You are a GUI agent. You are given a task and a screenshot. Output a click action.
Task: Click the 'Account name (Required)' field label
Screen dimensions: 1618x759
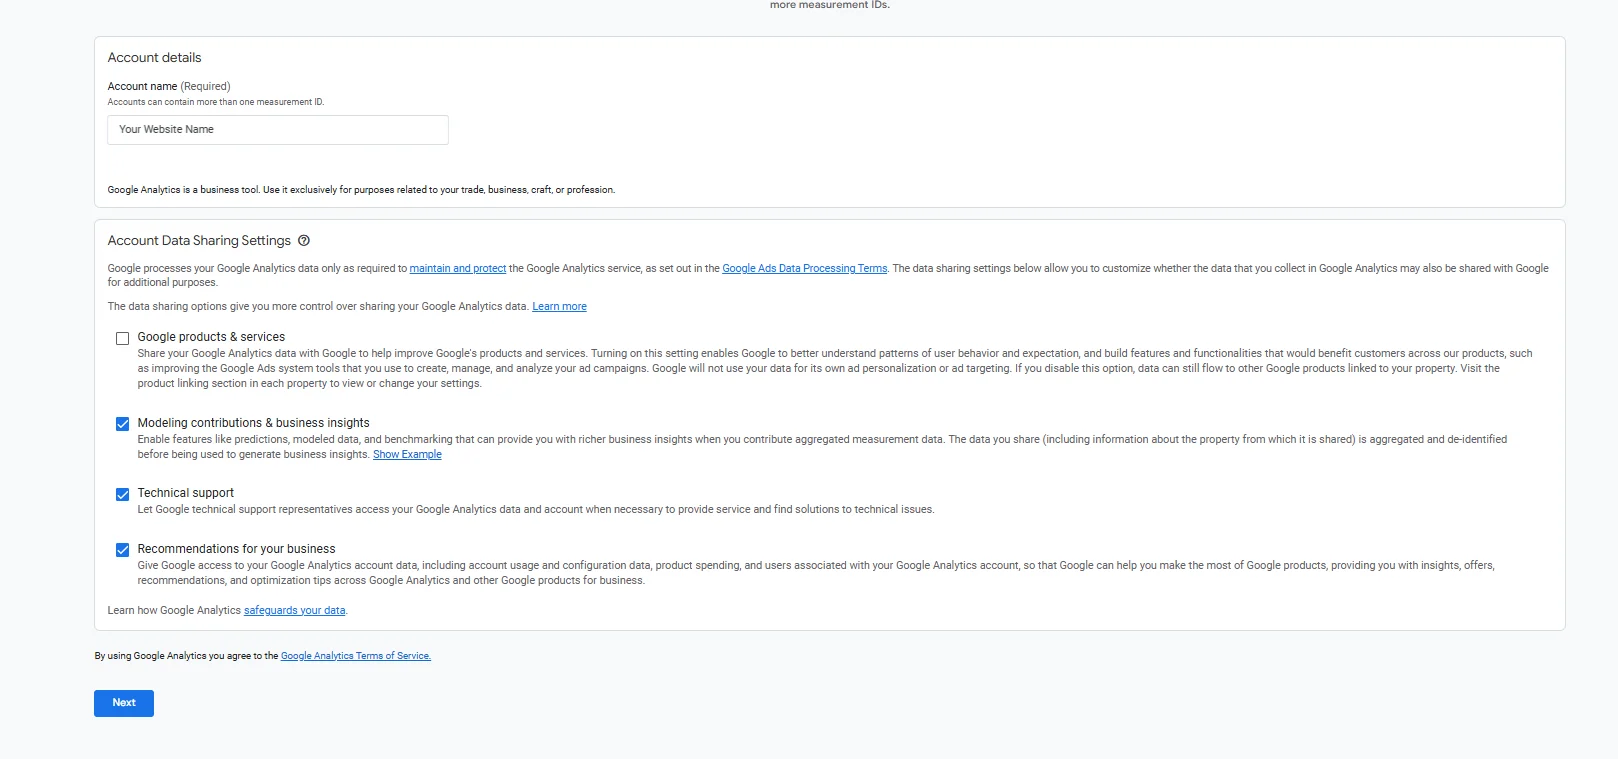tap(169, 87)
